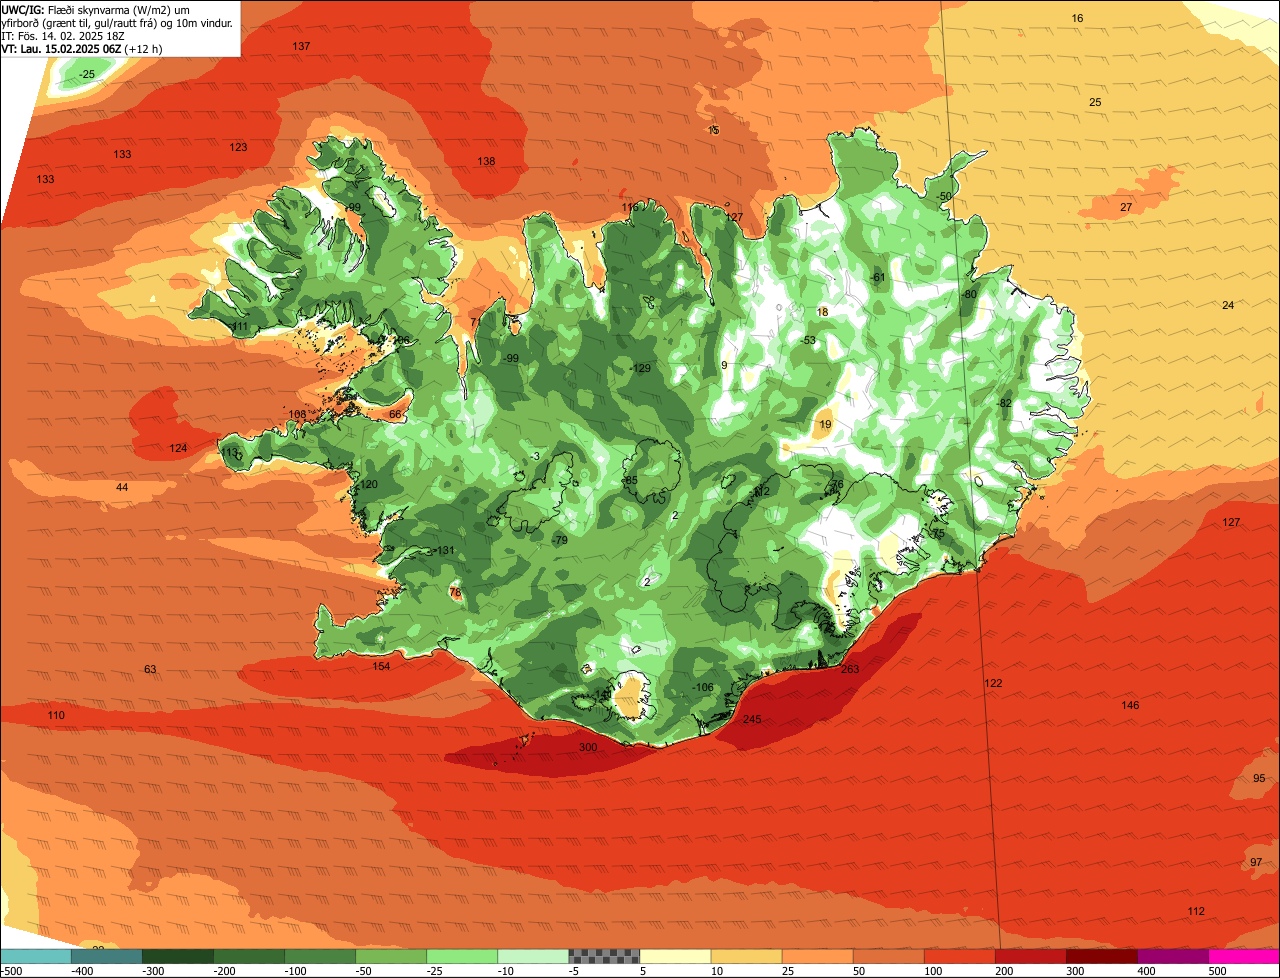The height and width of the screenshot is (978, 1280).
Task: Click the '-131' value over land
Action: click(444, 550)
